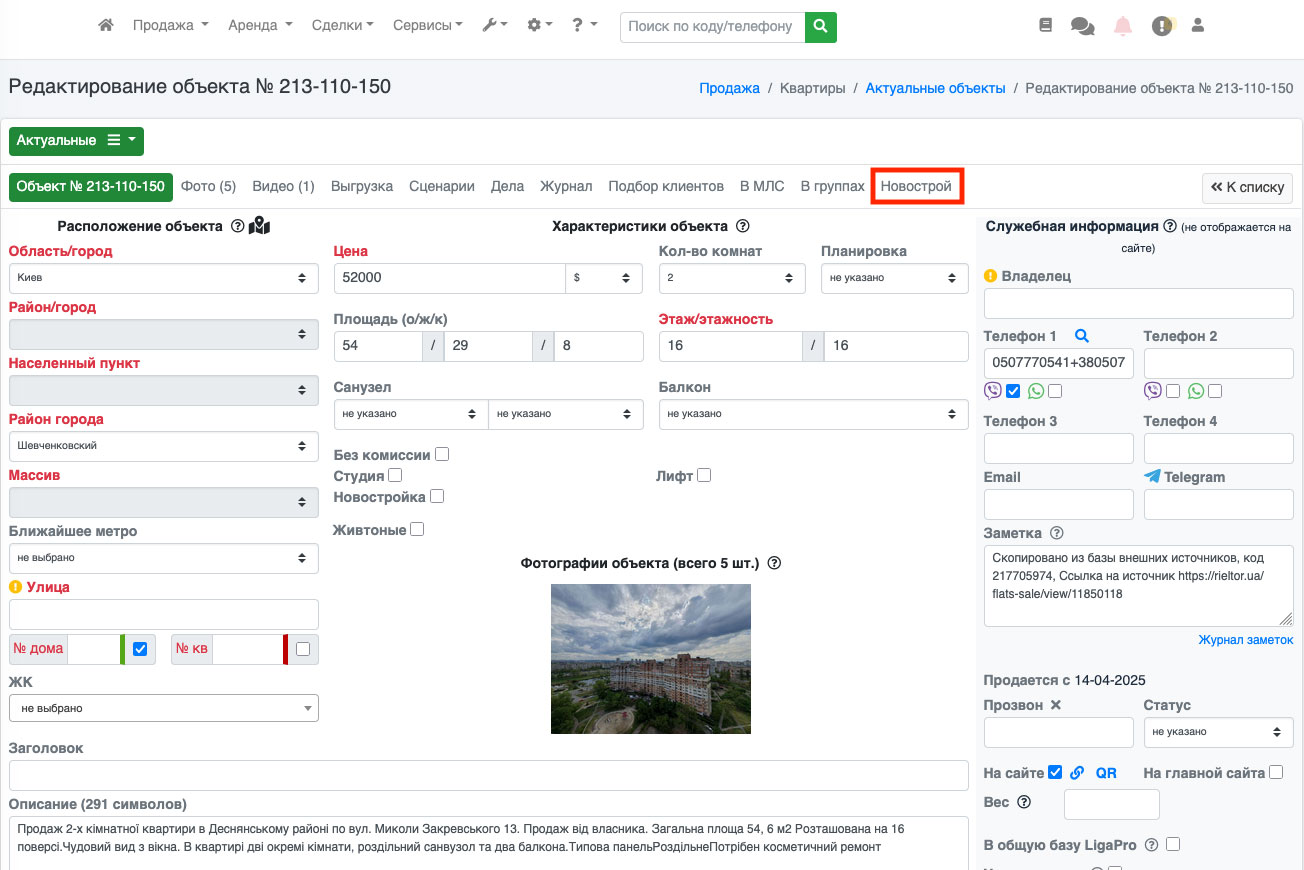
Task: Toggle the Лифт checkbox
Action: [x=704, y=475]
